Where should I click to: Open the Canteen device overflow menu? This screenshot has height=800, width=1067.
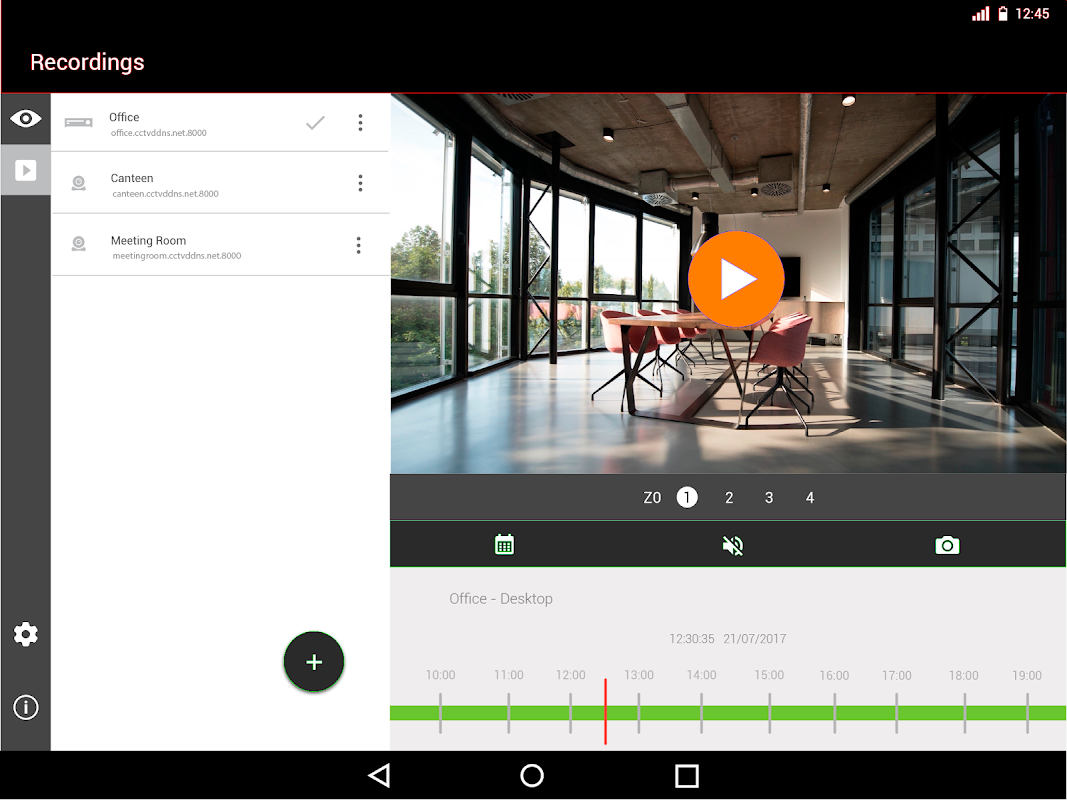tap(361, 183)
